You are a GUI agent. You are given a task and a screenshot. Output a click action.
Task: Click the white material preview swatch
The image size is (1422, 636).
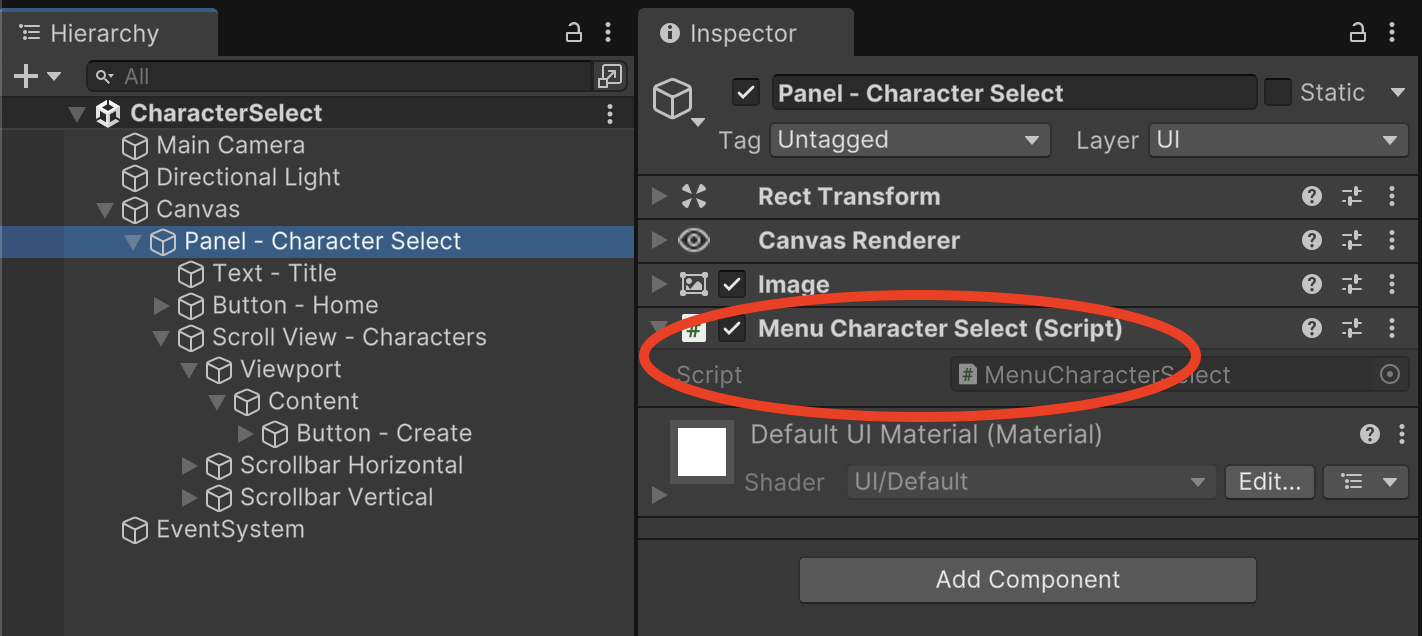point(701,452)
